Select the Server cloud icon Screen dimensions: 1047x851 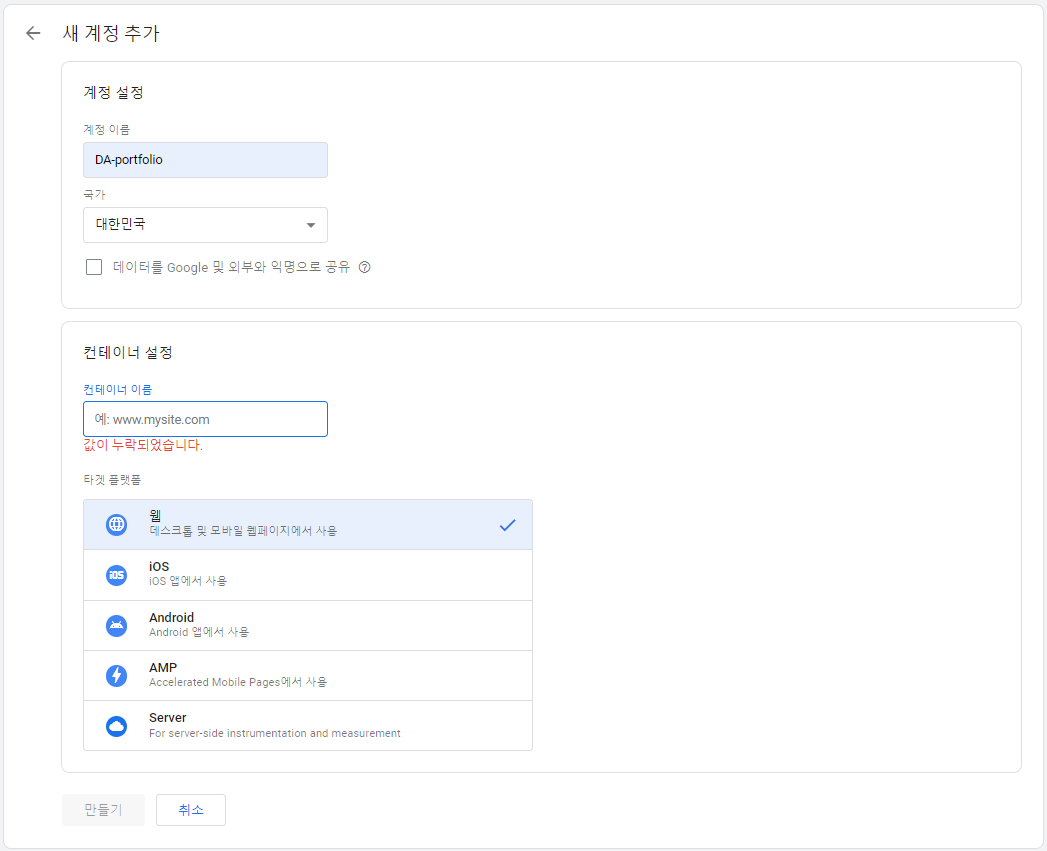tap(117, 726)
